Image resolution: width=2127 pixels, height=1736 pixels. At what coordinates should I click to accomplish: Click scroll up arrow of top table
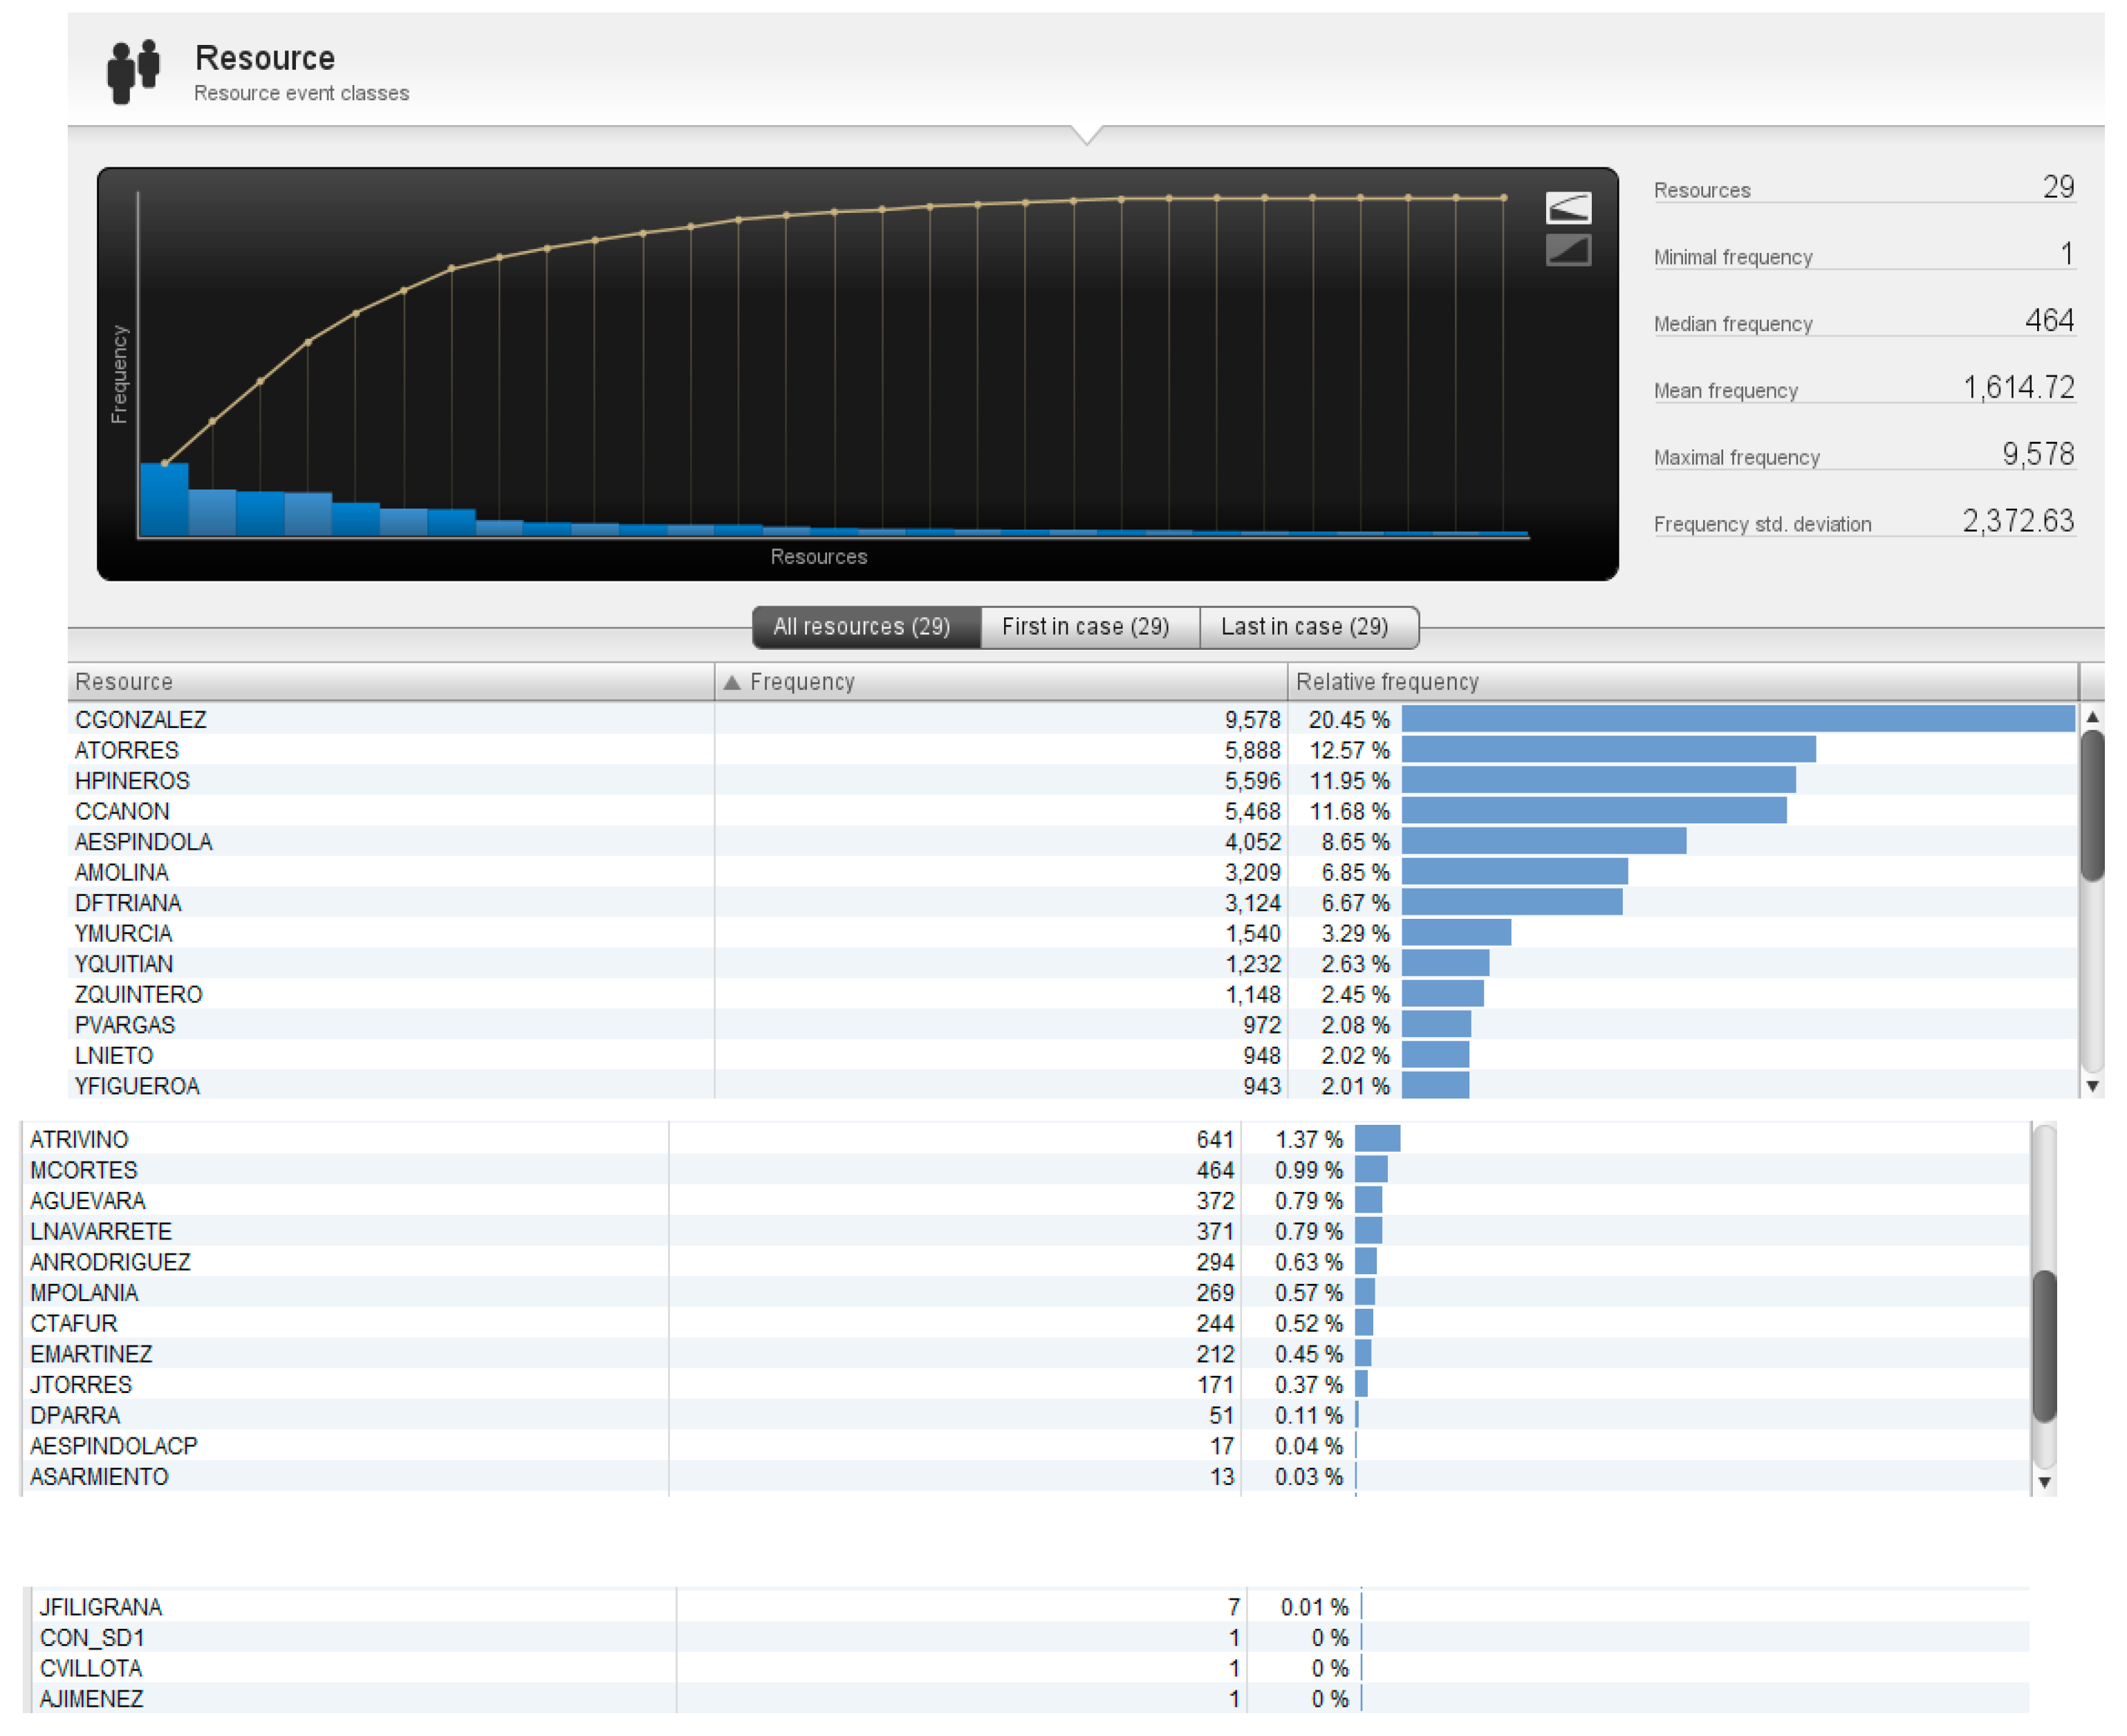pos(2092,717)
